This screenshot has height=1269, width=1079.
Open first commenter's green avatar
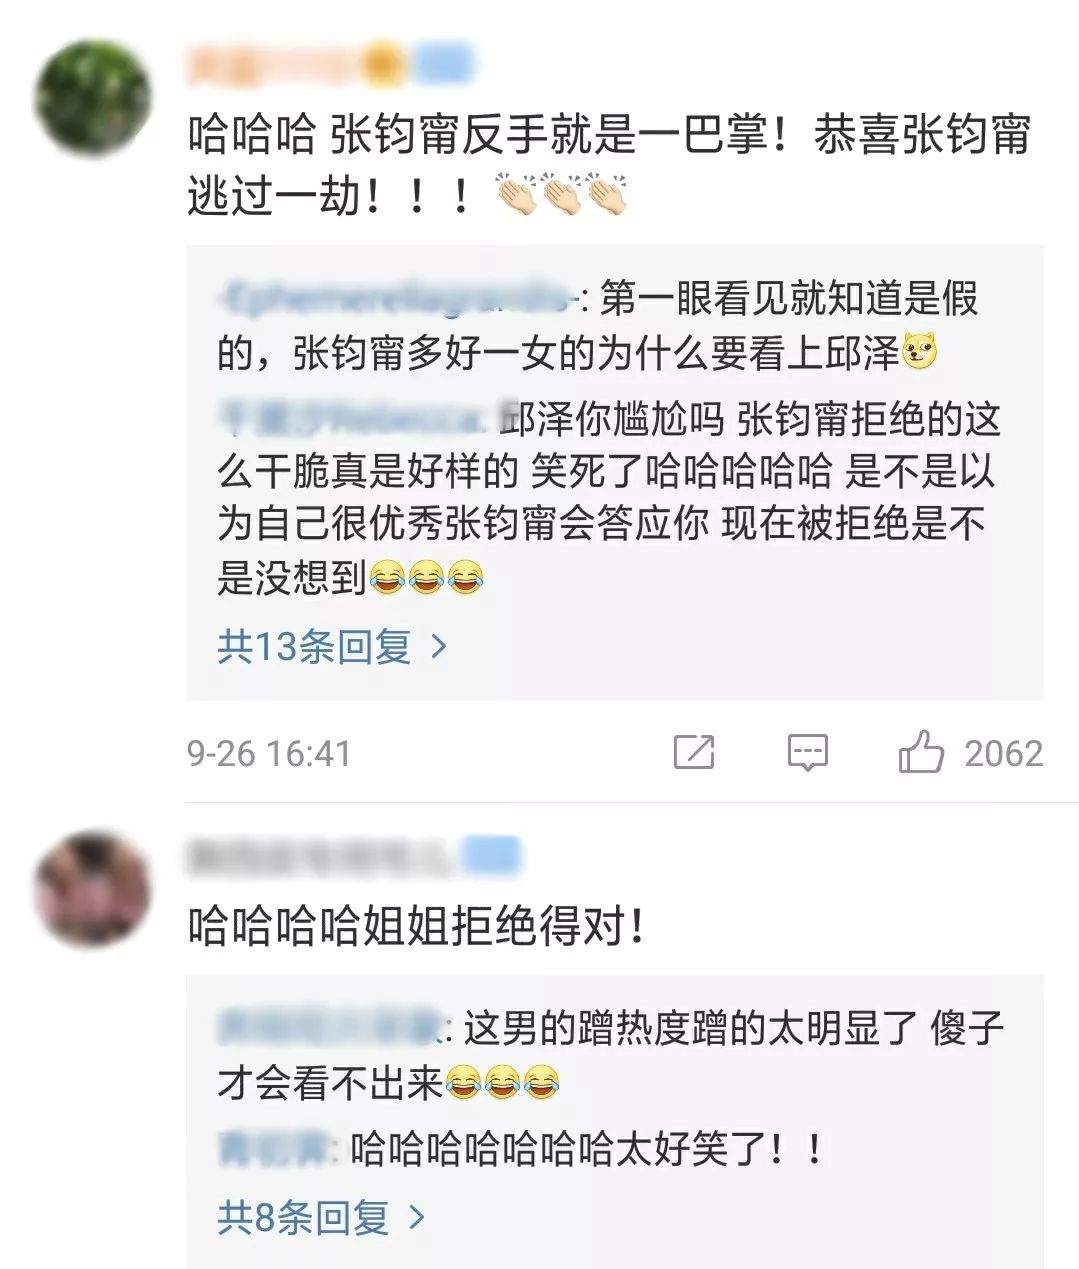(93, 99)
